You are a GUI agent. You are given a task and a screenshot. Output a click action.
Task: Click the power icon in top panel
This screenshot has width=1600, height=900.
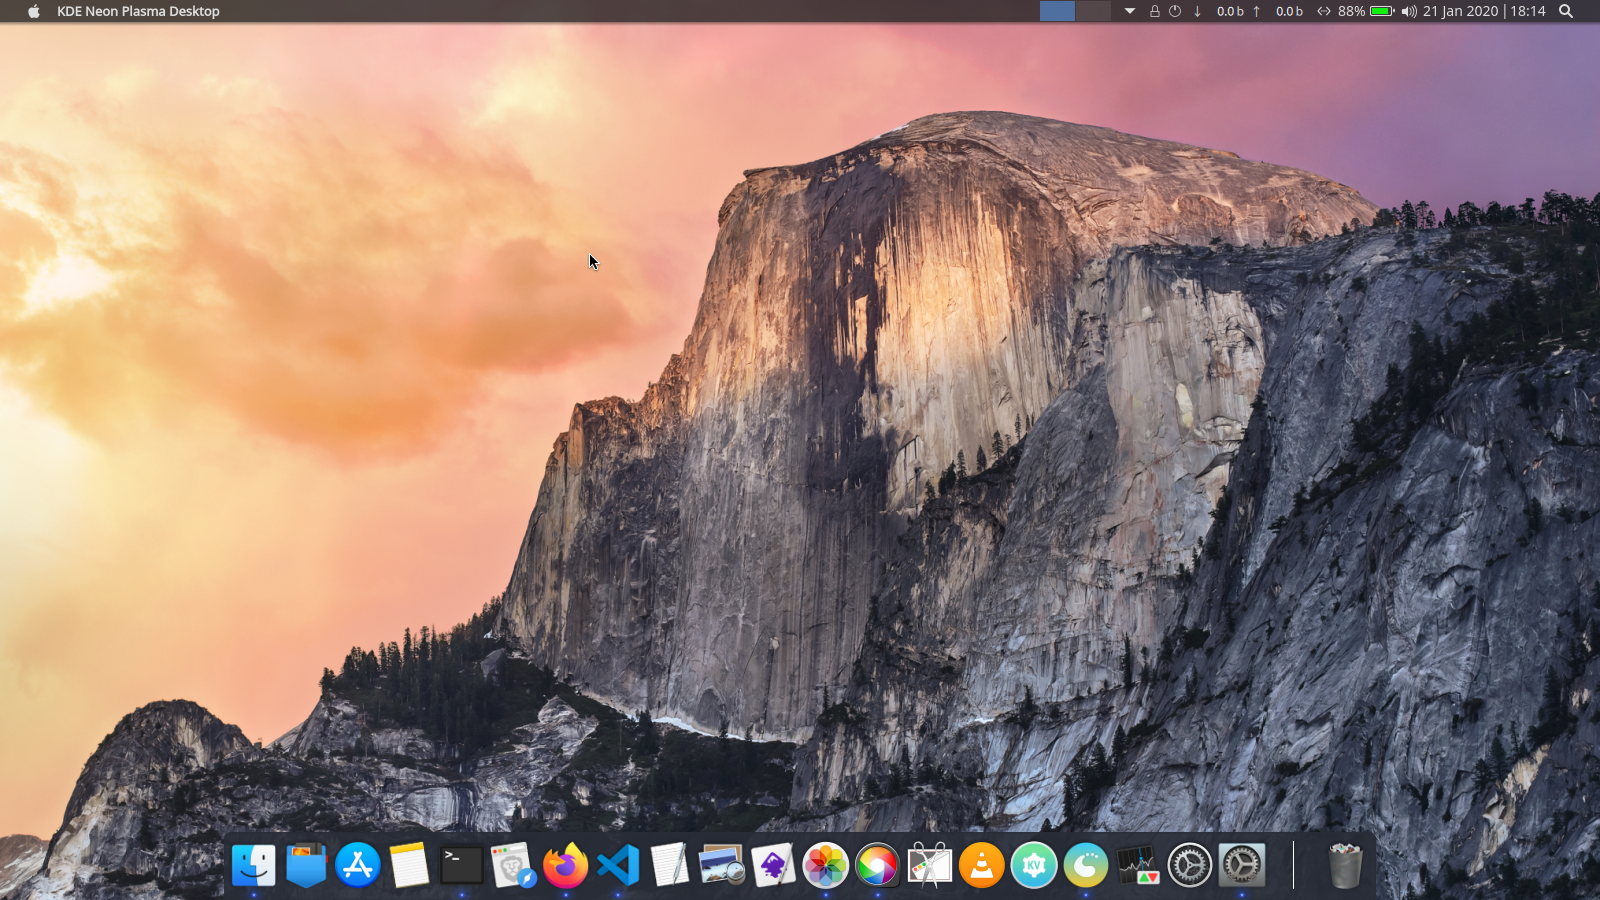point(1175,11)
